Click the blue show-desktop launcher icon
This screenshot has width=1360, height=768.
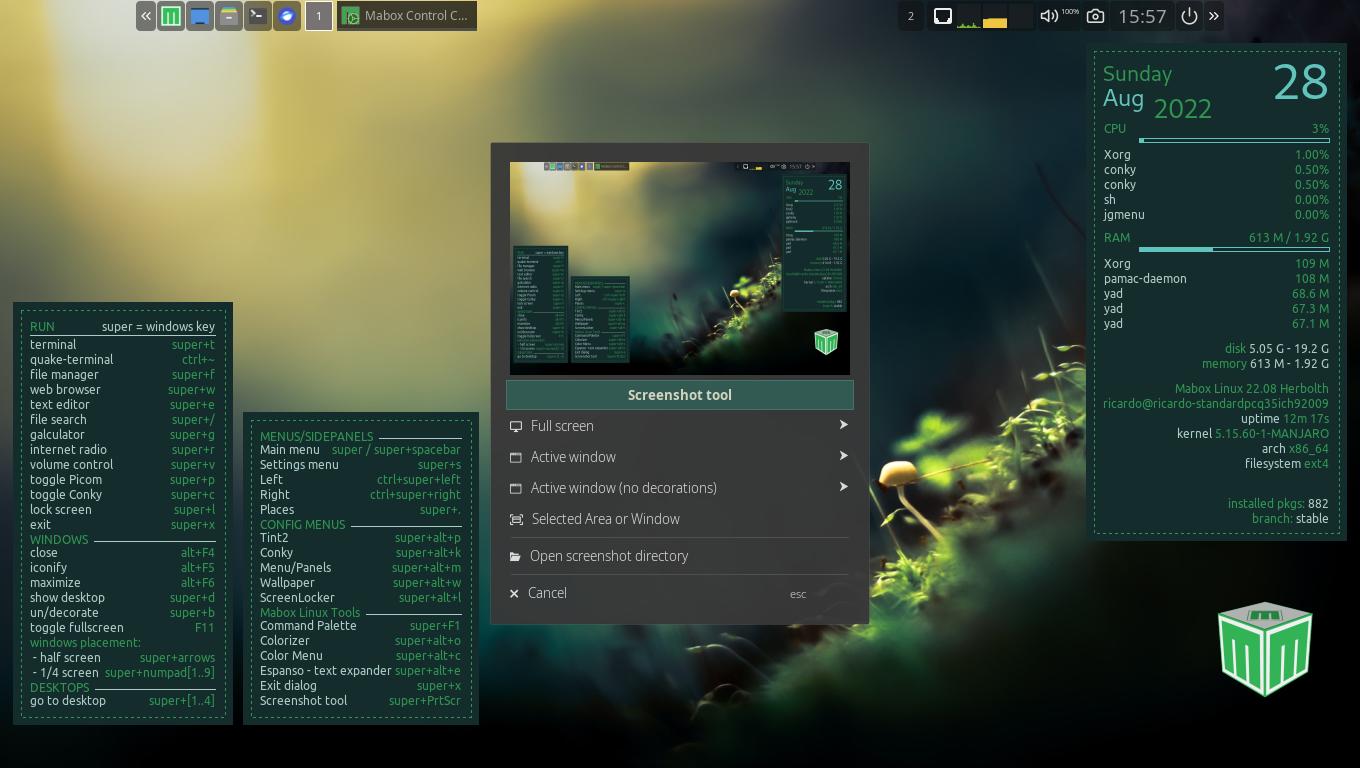click(200, 16)
